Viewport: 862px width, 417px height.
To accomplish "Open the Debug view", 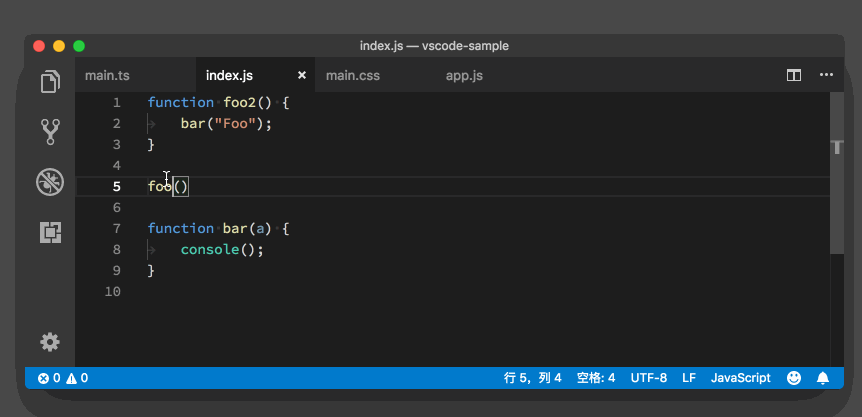I will click(x=50, y=182).
